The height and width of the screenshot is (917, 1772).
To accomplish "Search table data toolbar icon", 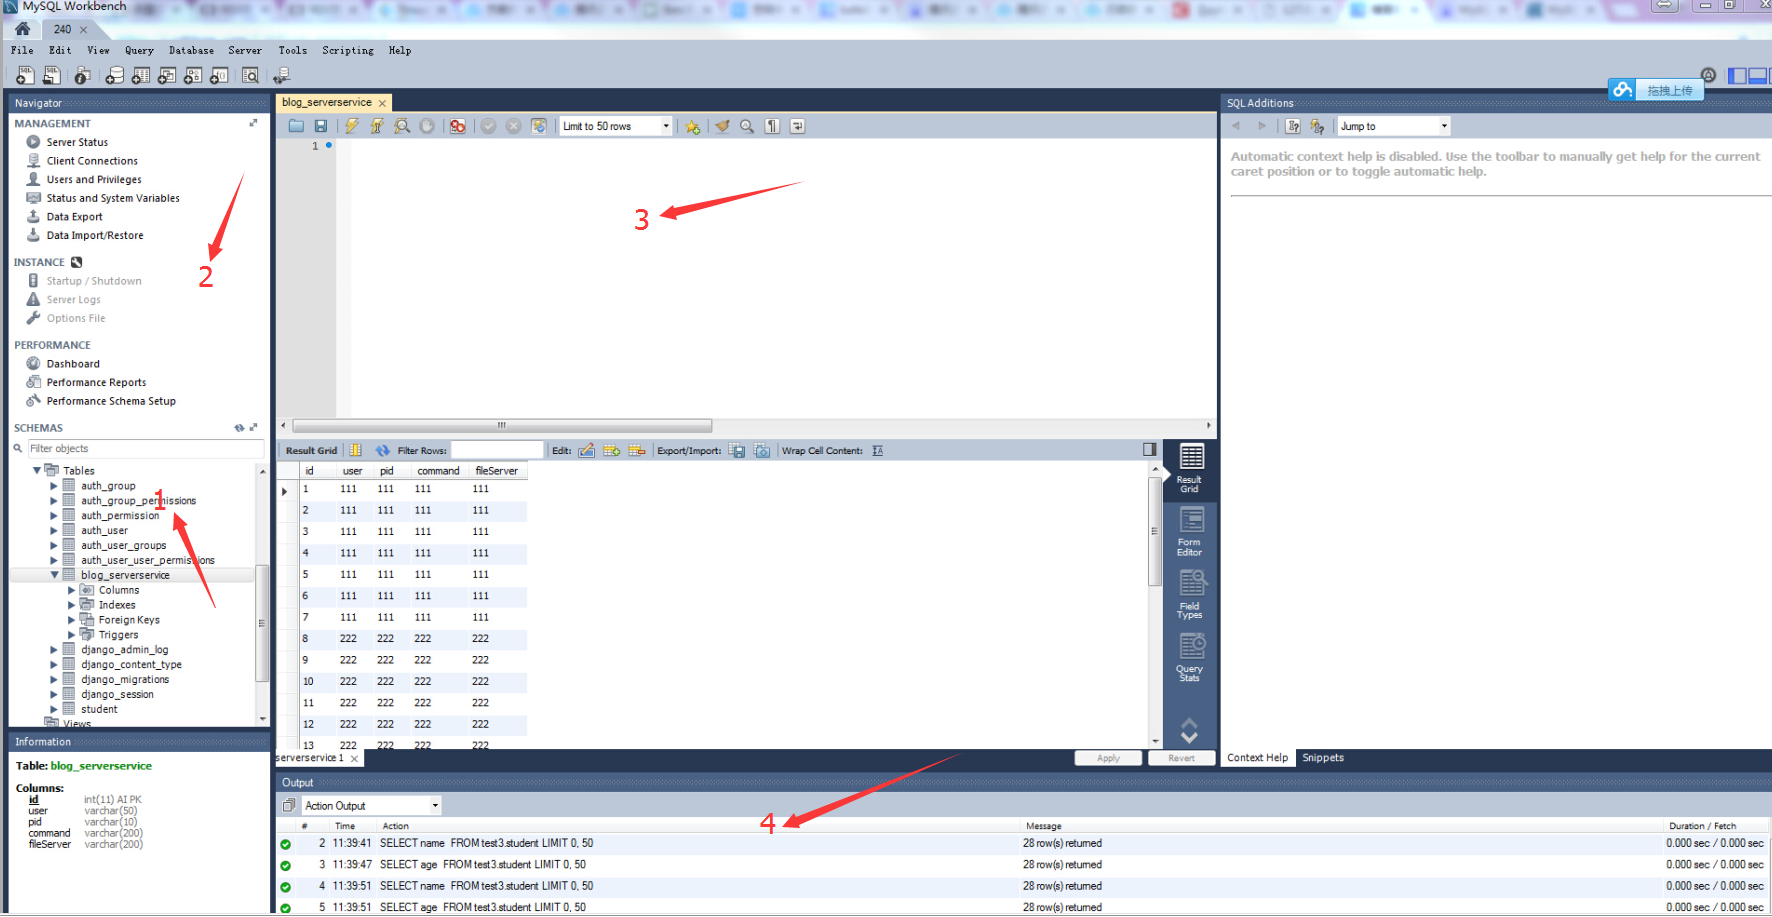I will point(251,75).
